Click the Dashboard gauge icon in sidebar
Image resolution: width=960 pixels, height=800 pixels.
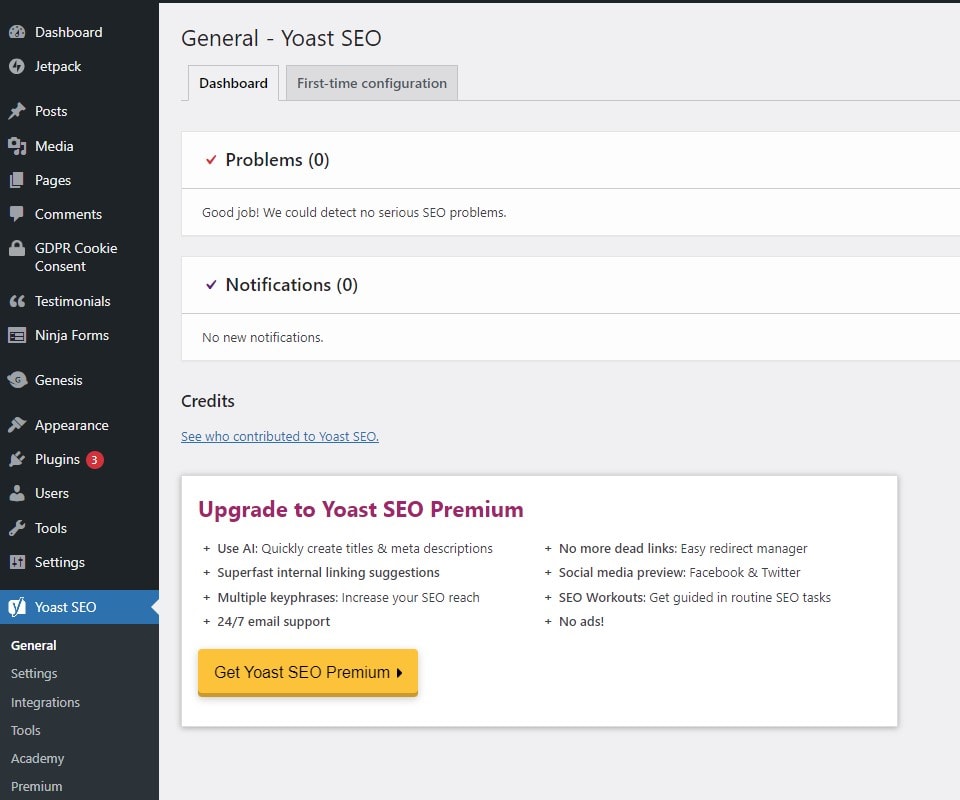coord(17,32)
